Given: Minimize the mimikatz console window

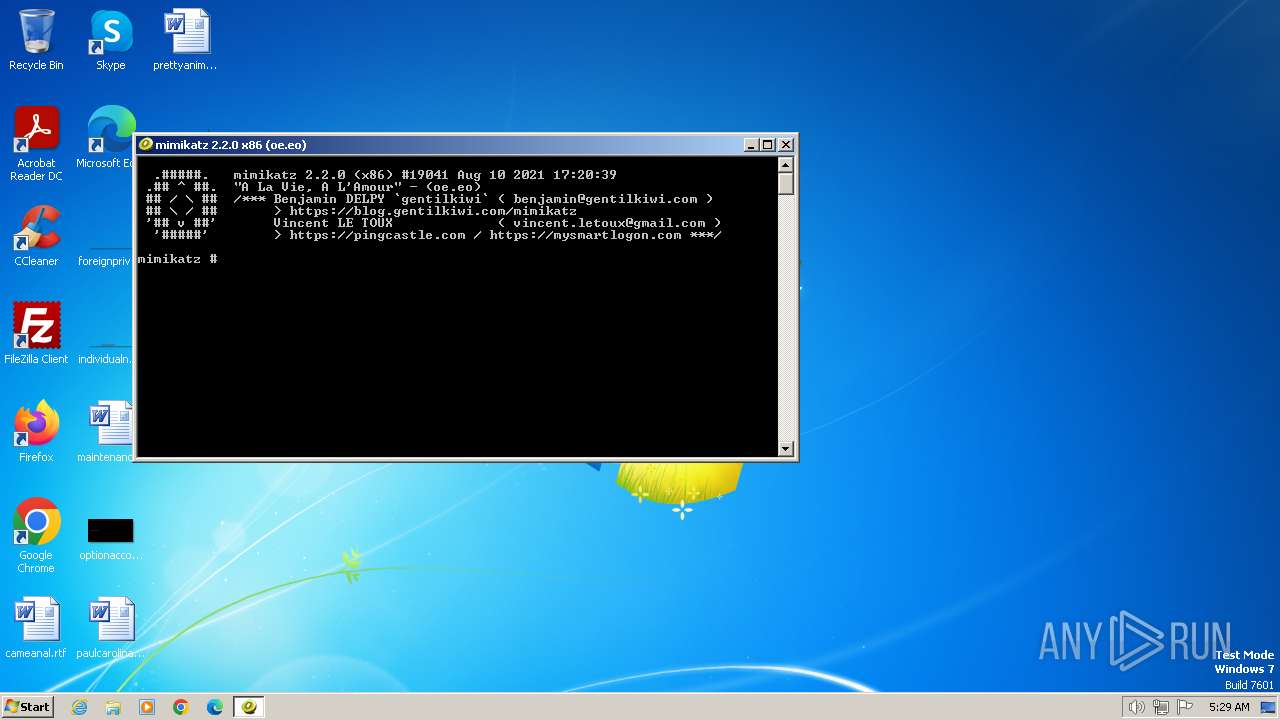Looking at the screenshot, I should [751, 145].
